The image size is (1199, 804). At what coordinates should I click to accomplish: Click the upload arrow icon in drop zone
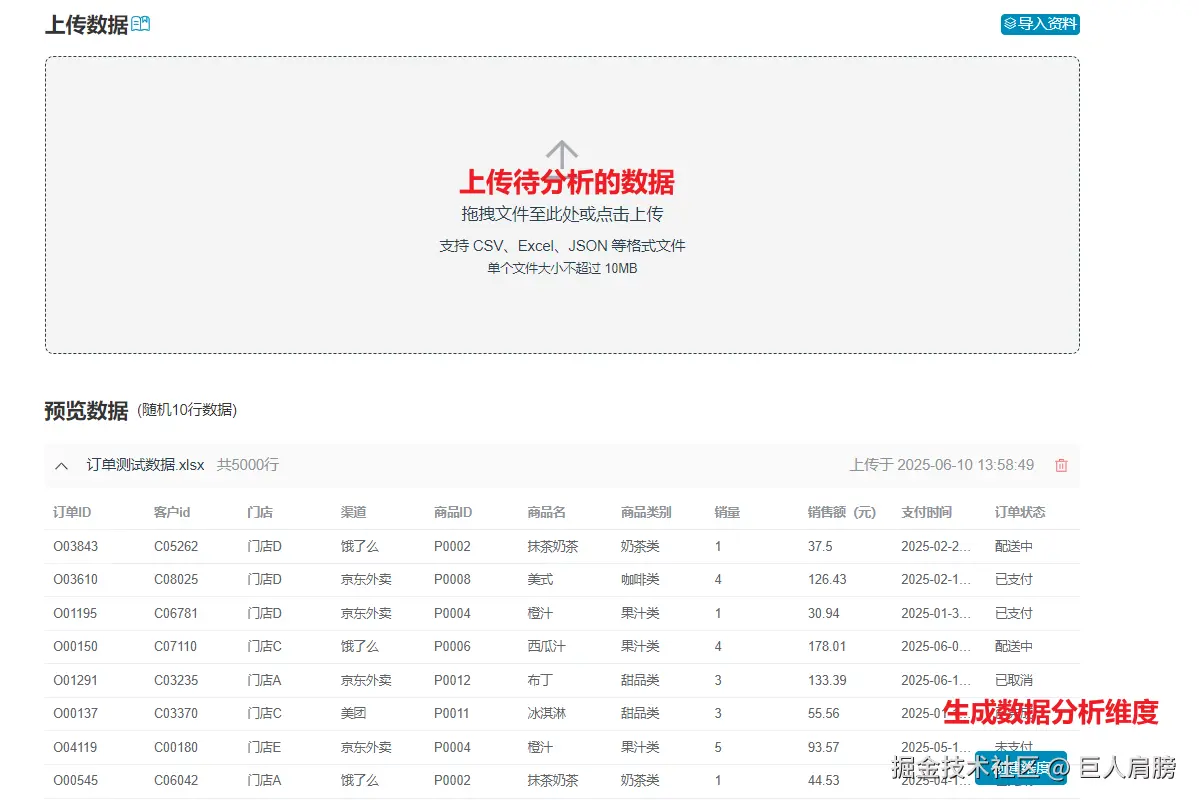pos(561,154)
